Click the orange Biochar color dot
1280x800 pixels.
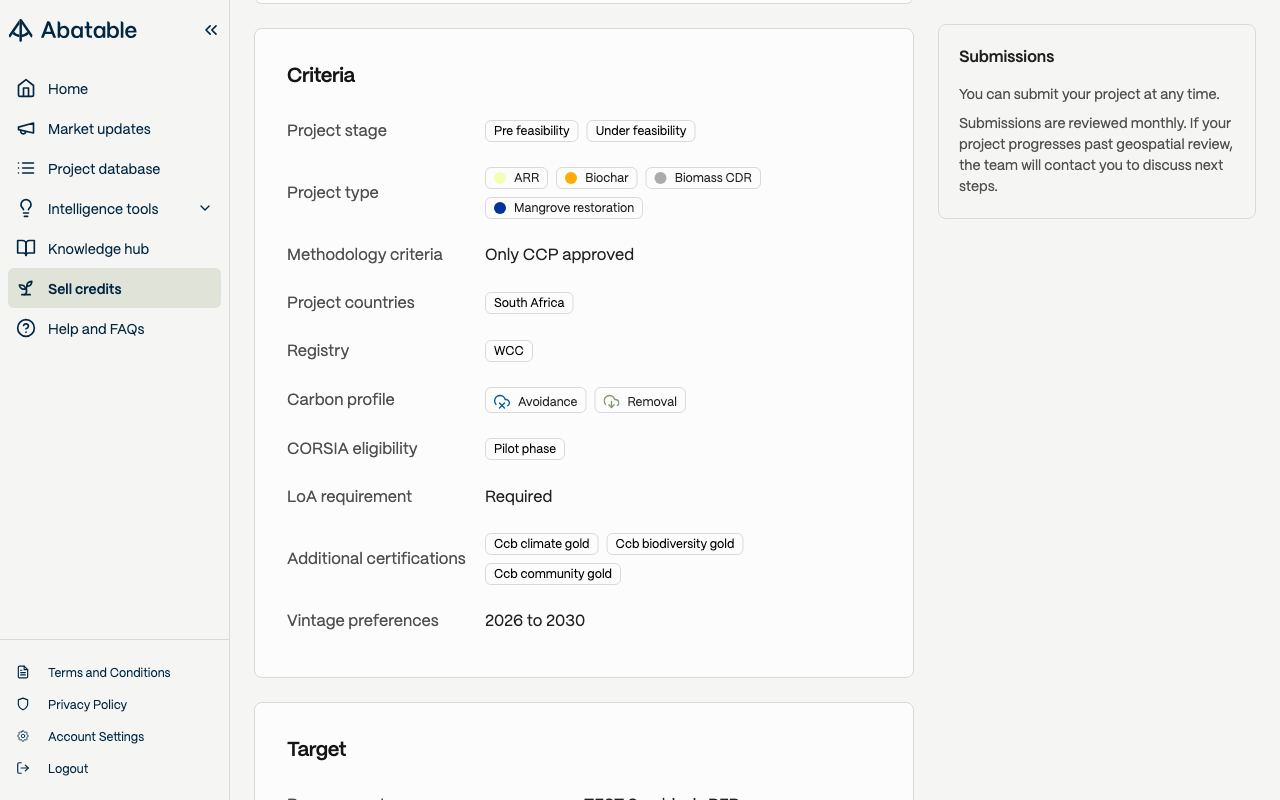[x=571, y=178]
